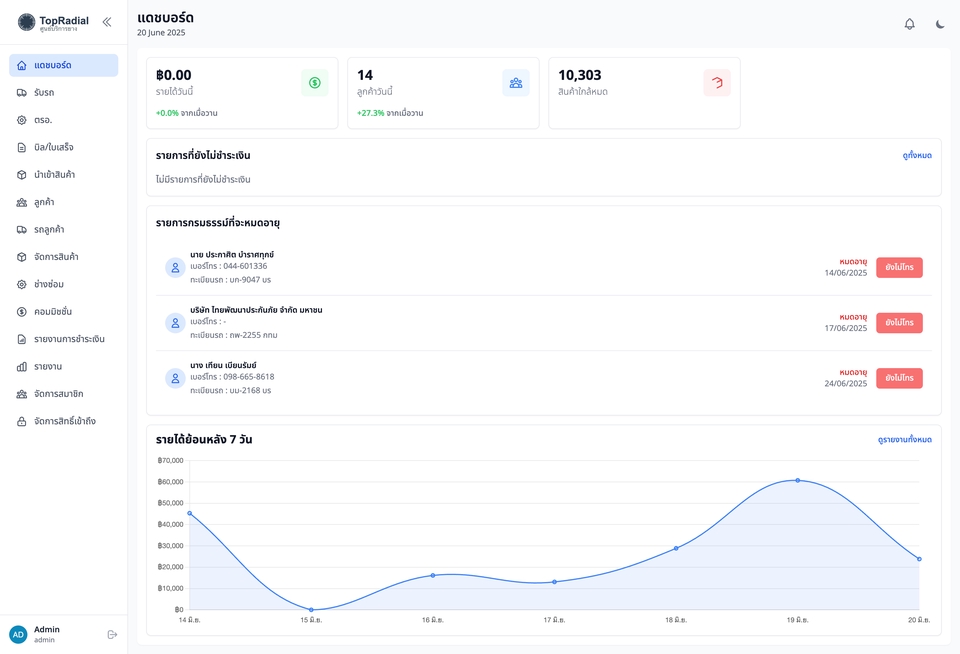Screen dimensions: 960x654
Task: Open คอมมิชชั่น page in the sidebar
Action: pyautogui.click(x=52, y=312)
